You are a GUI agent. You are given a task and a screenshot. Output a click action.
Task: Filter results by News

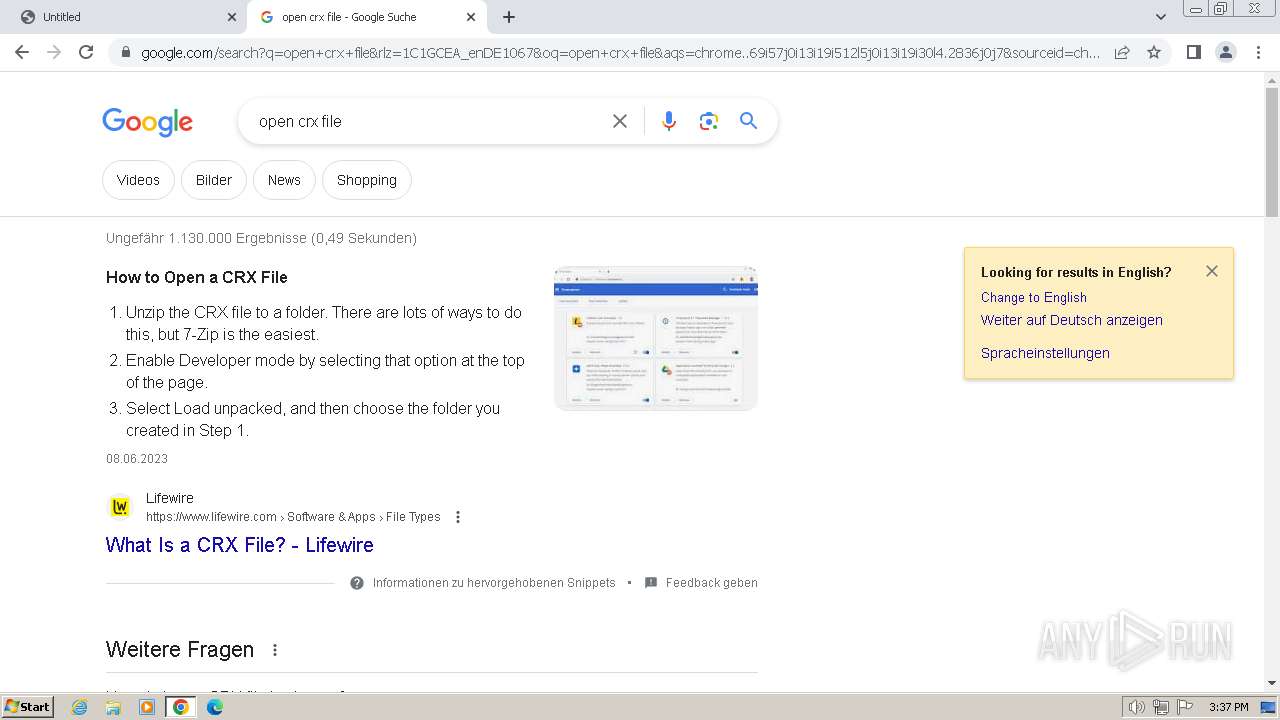pos(284,180)
